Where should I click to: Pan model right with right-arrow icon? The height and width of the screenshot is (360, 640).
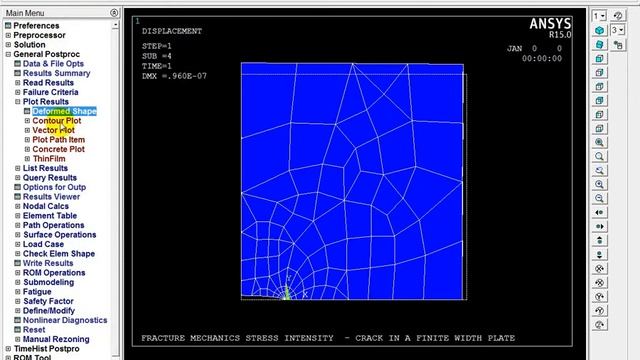(599, 227)
